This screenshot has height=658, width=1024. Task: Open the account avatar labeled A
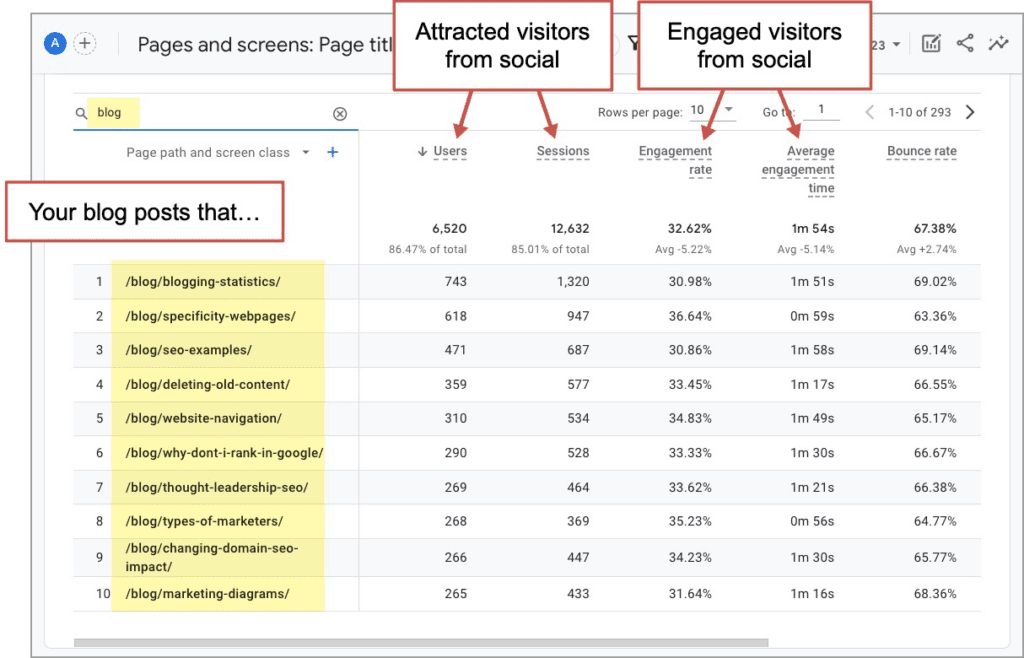point(55,43)
